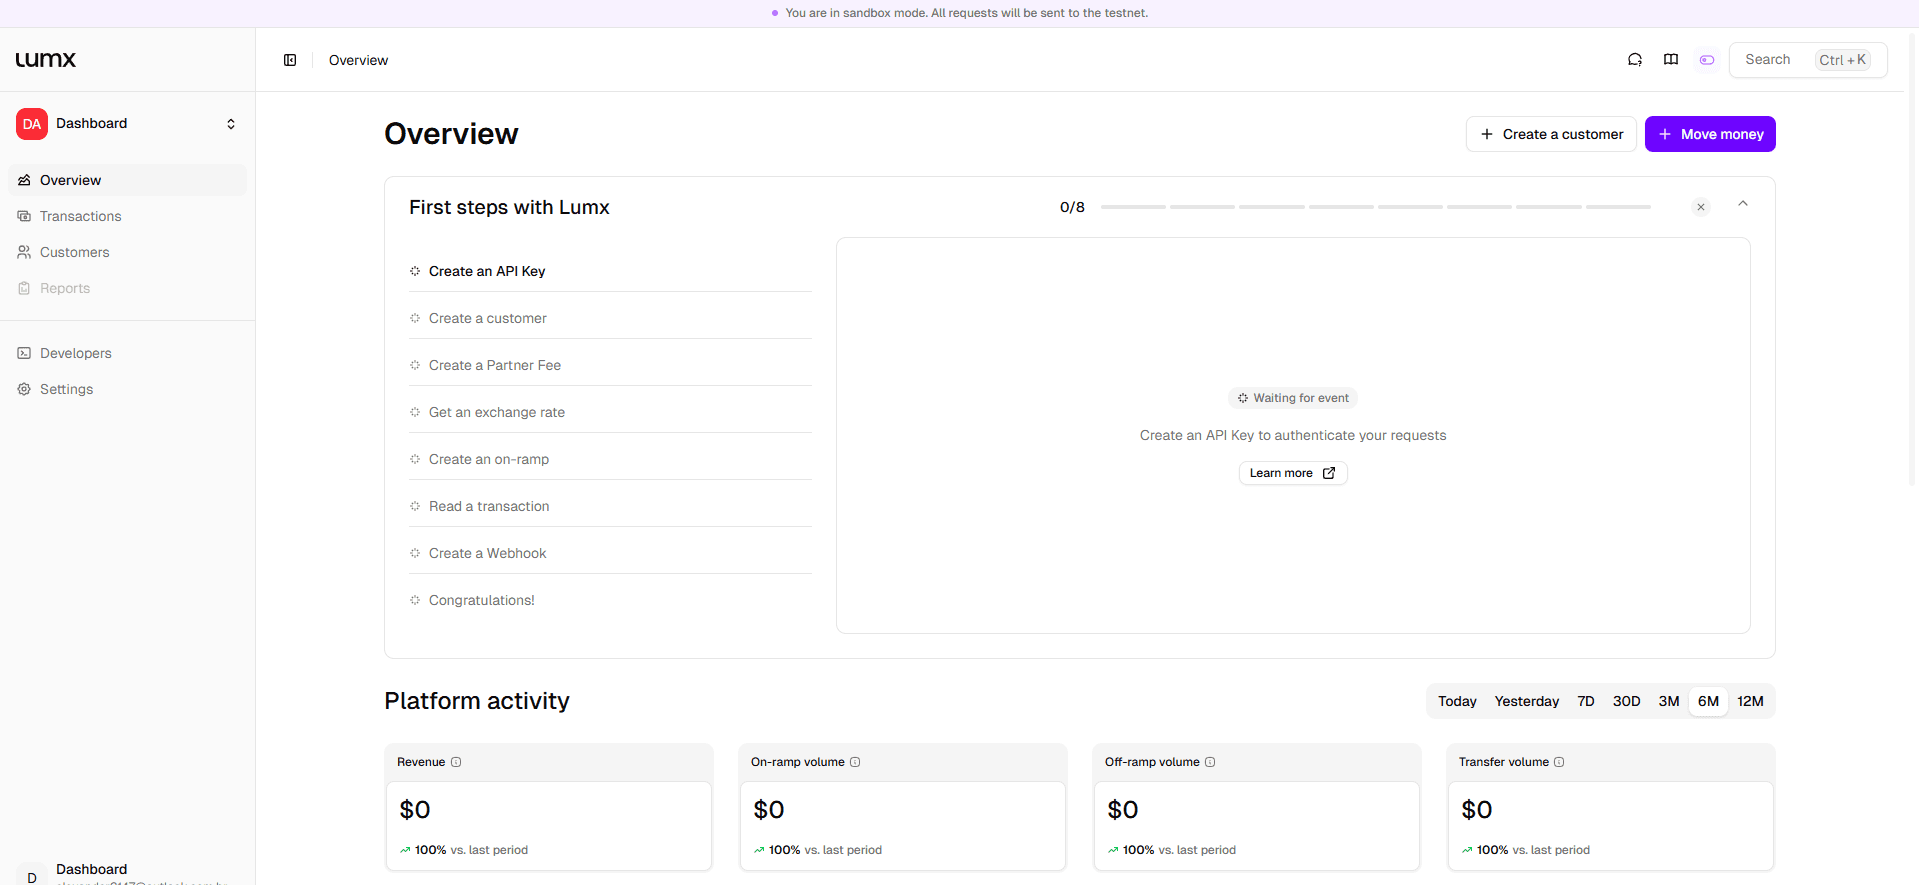Click the Ctrl+K shortcut badge
Viewport: 1919px width, 885px height.
tap(1842, 60)
